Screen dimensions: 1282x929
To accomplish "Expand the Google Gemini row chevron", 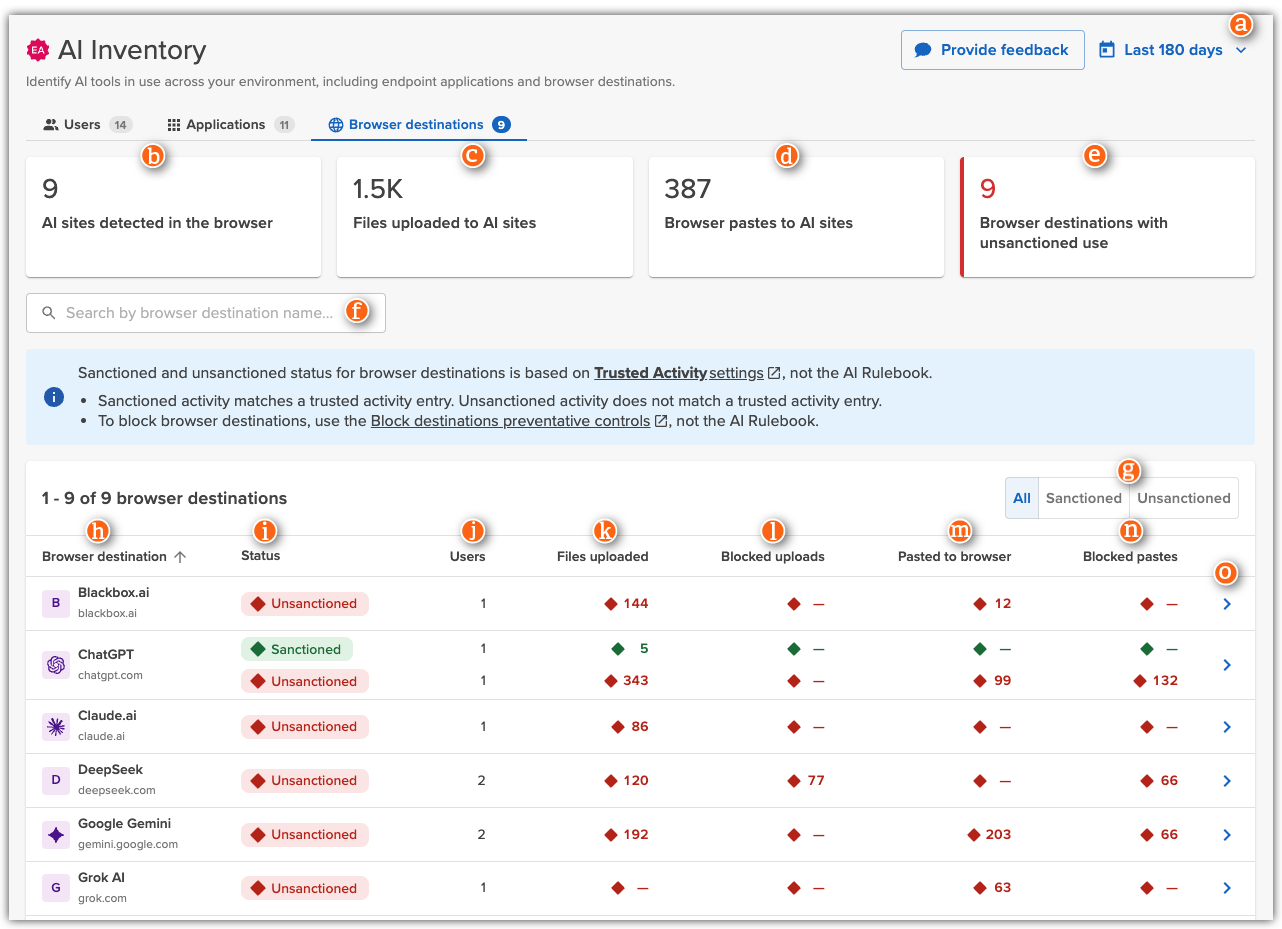I will pos(1227,835).
